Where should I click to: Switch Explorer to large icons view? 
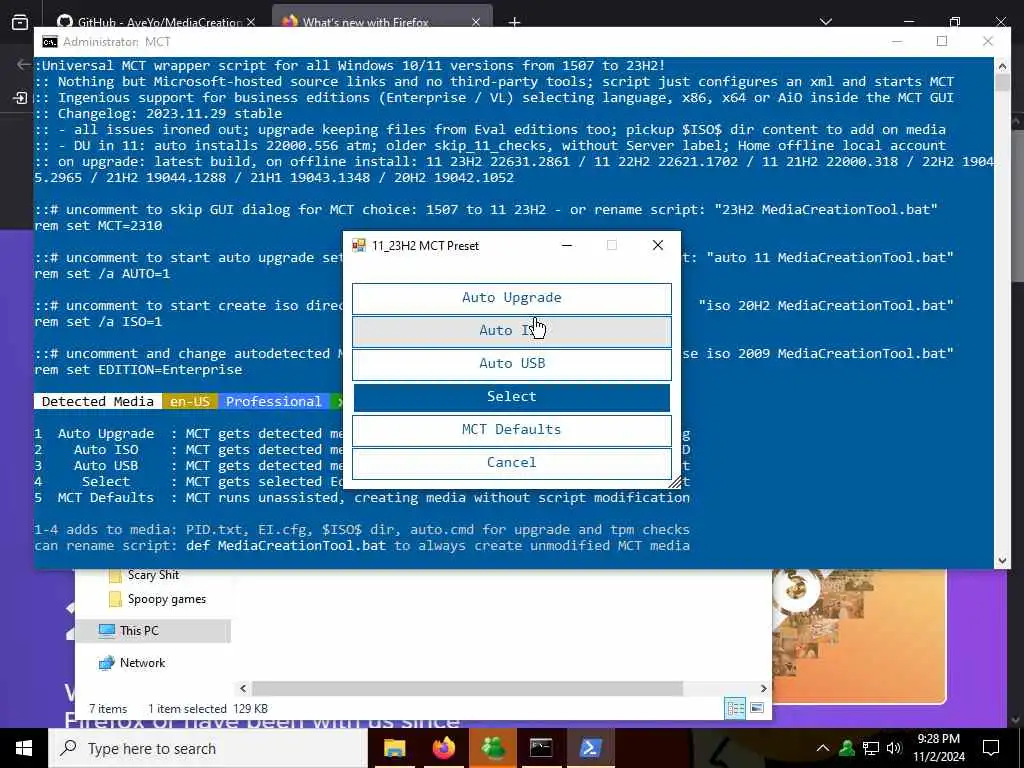coord(757,709)
